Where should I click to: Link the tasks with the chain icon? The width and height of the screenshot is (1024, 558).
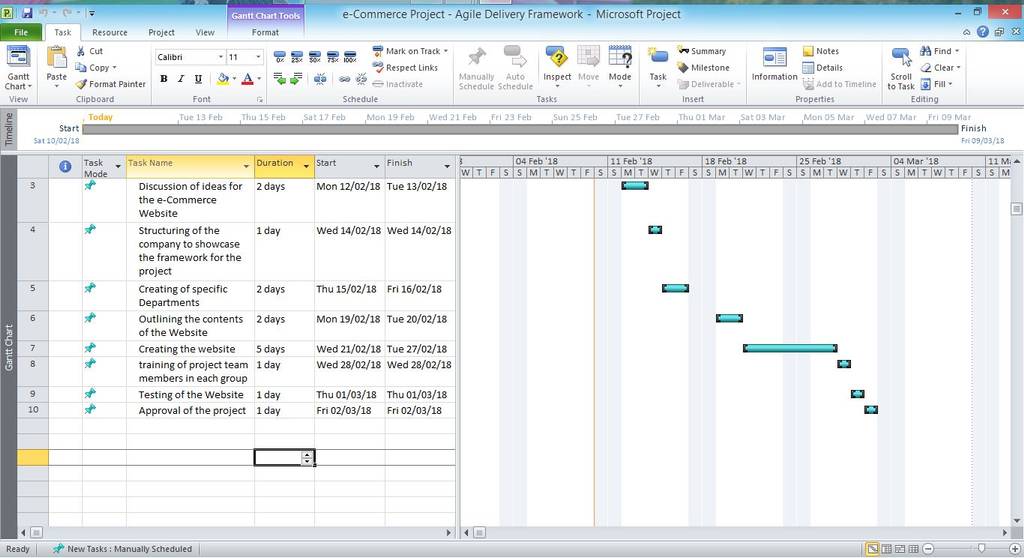344,79
